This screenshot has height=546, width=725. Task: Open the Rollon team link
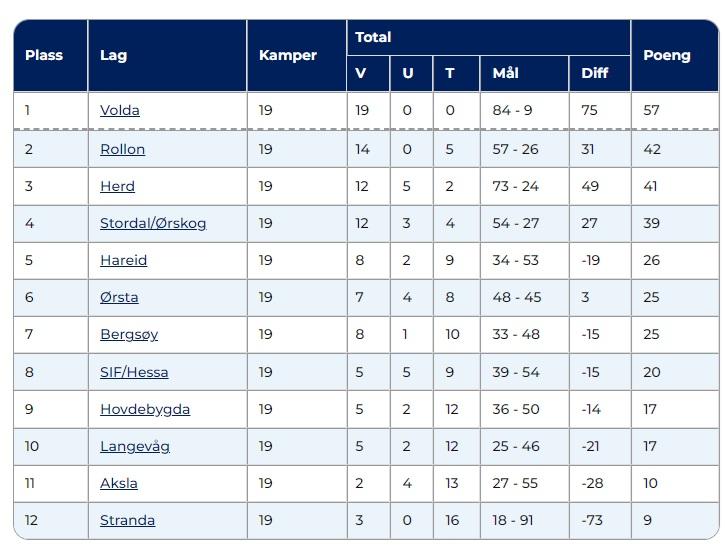[x=123, y=149]
